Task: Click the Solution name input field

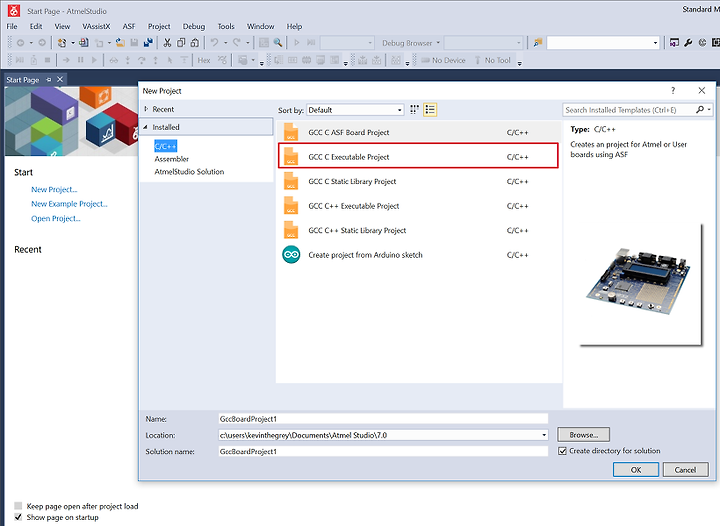Action: tap(383, 451)
